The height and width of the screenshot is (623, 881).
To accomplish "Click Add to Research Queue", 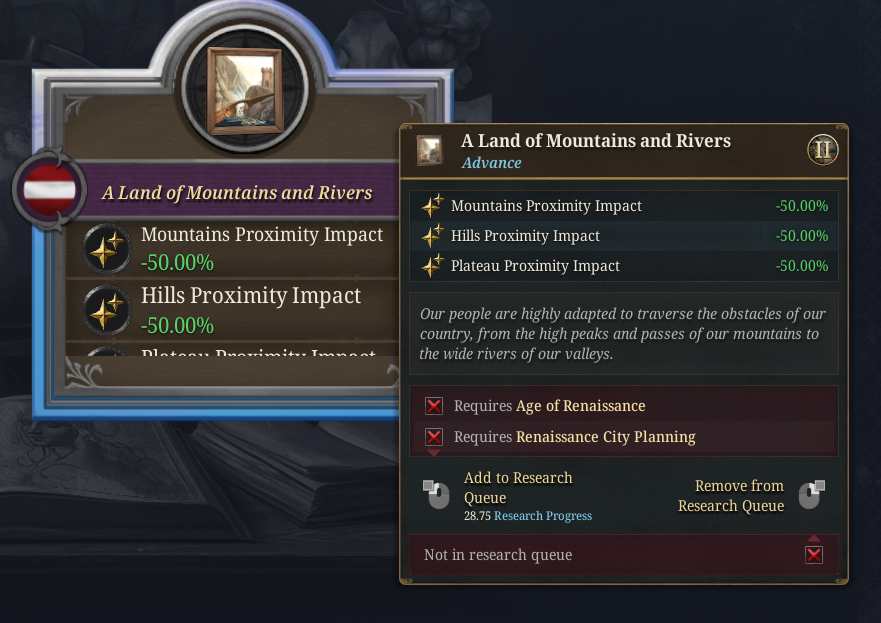I will click(x=518, y=487).
